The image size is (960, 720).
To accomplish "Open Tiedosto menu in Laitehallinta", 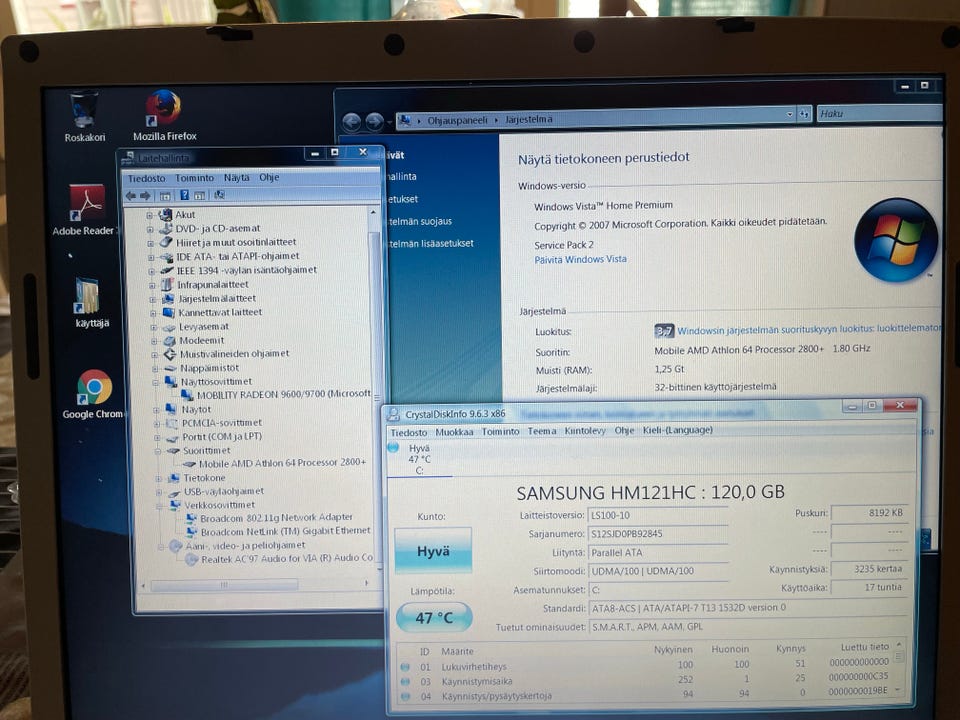I will pyautogui.click(x=146, y=178).
